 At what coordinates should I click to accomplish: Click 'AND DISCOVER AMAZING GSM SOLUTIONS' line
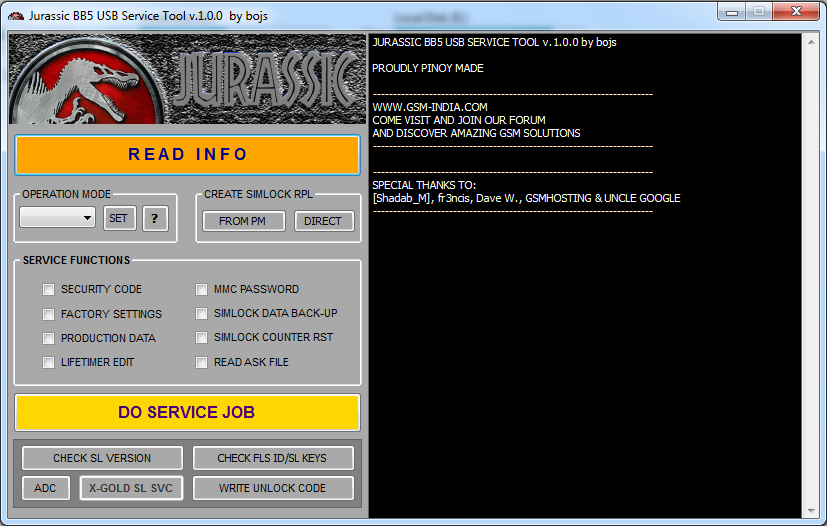[476, 133]
